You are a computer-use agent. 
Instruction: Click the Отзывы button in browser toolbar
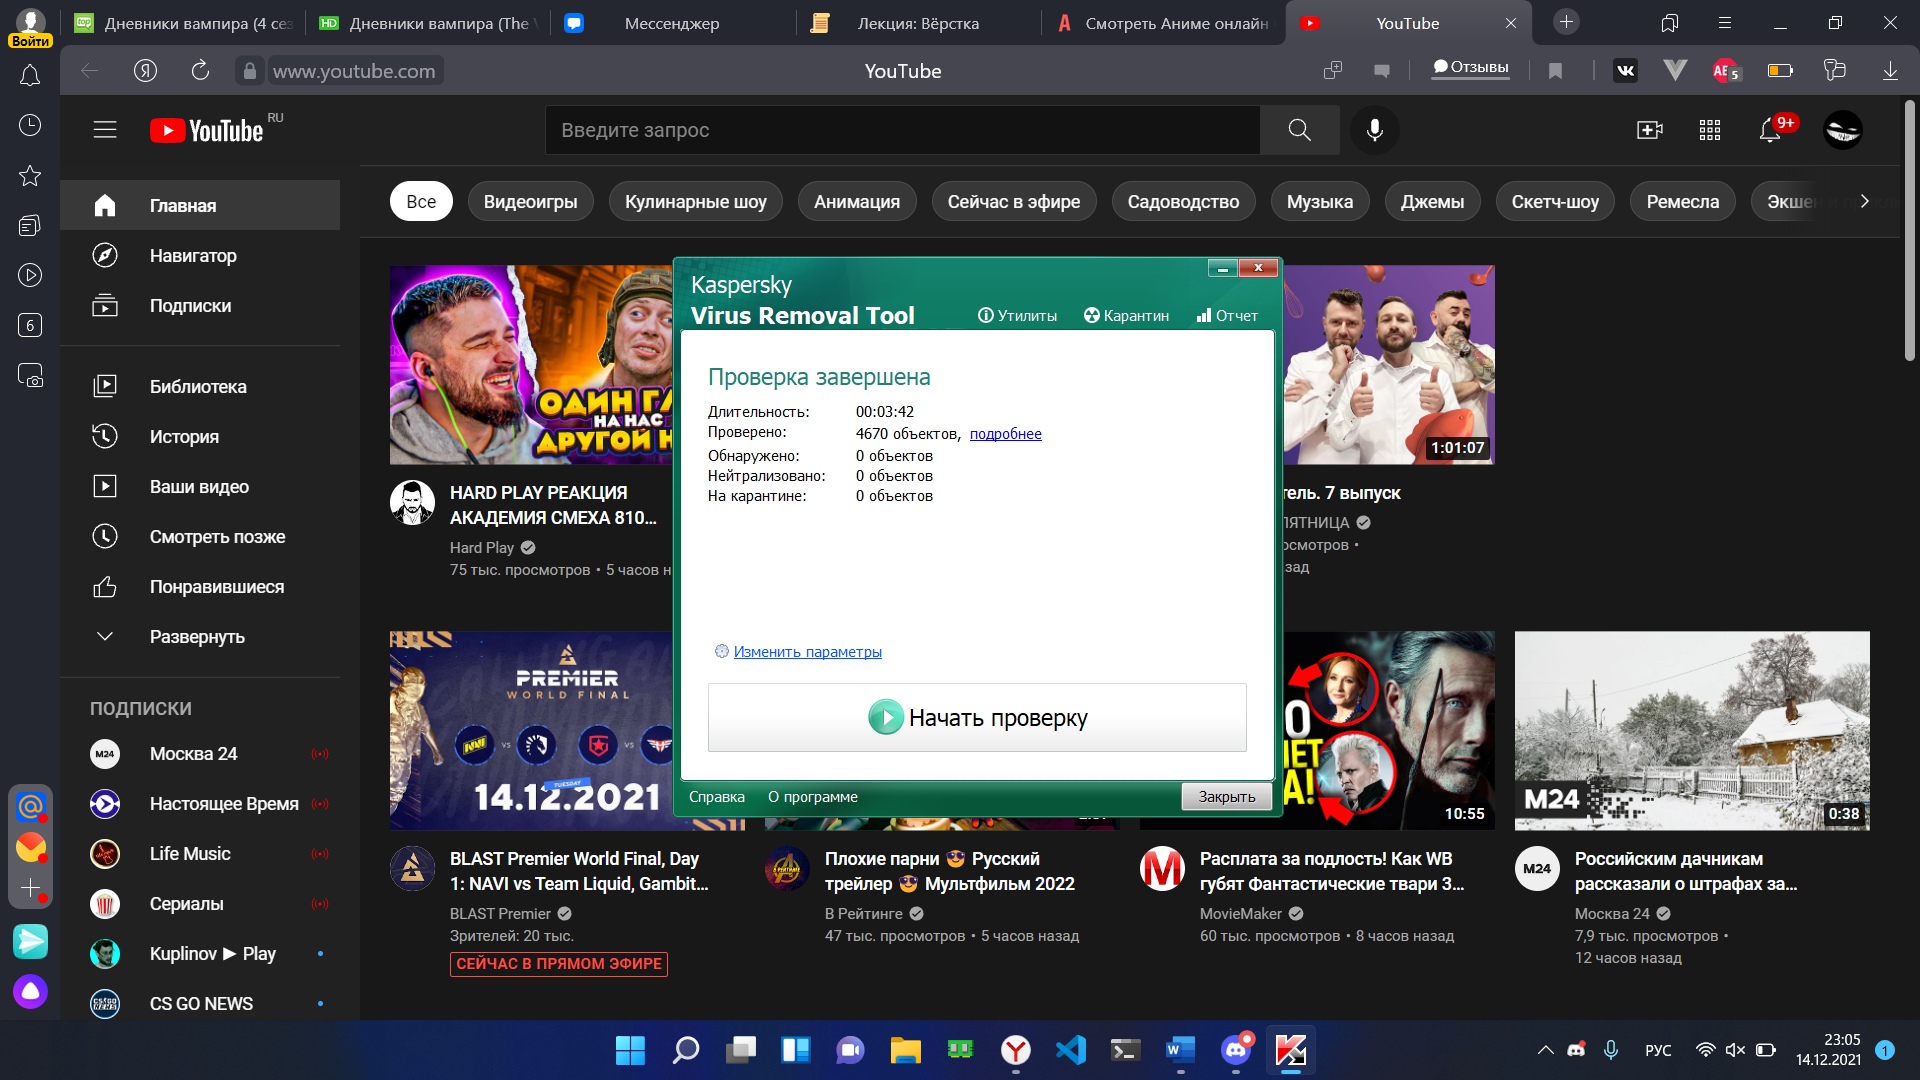pos(1469,68)
